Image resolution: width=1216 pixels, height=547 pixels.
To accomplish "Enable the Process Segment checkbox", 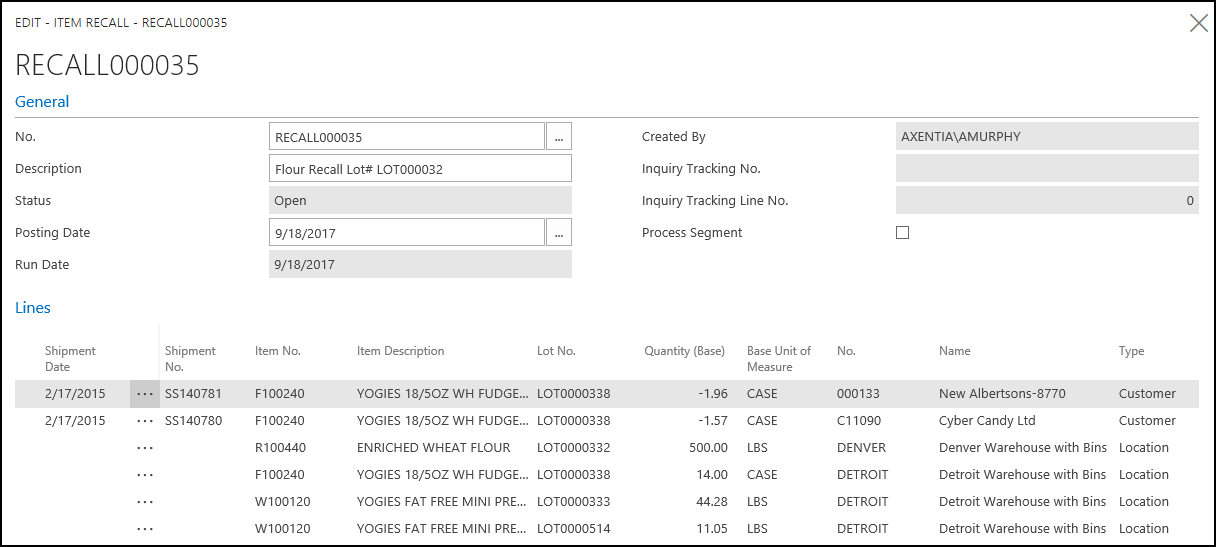I will click(x=902, y=233).
